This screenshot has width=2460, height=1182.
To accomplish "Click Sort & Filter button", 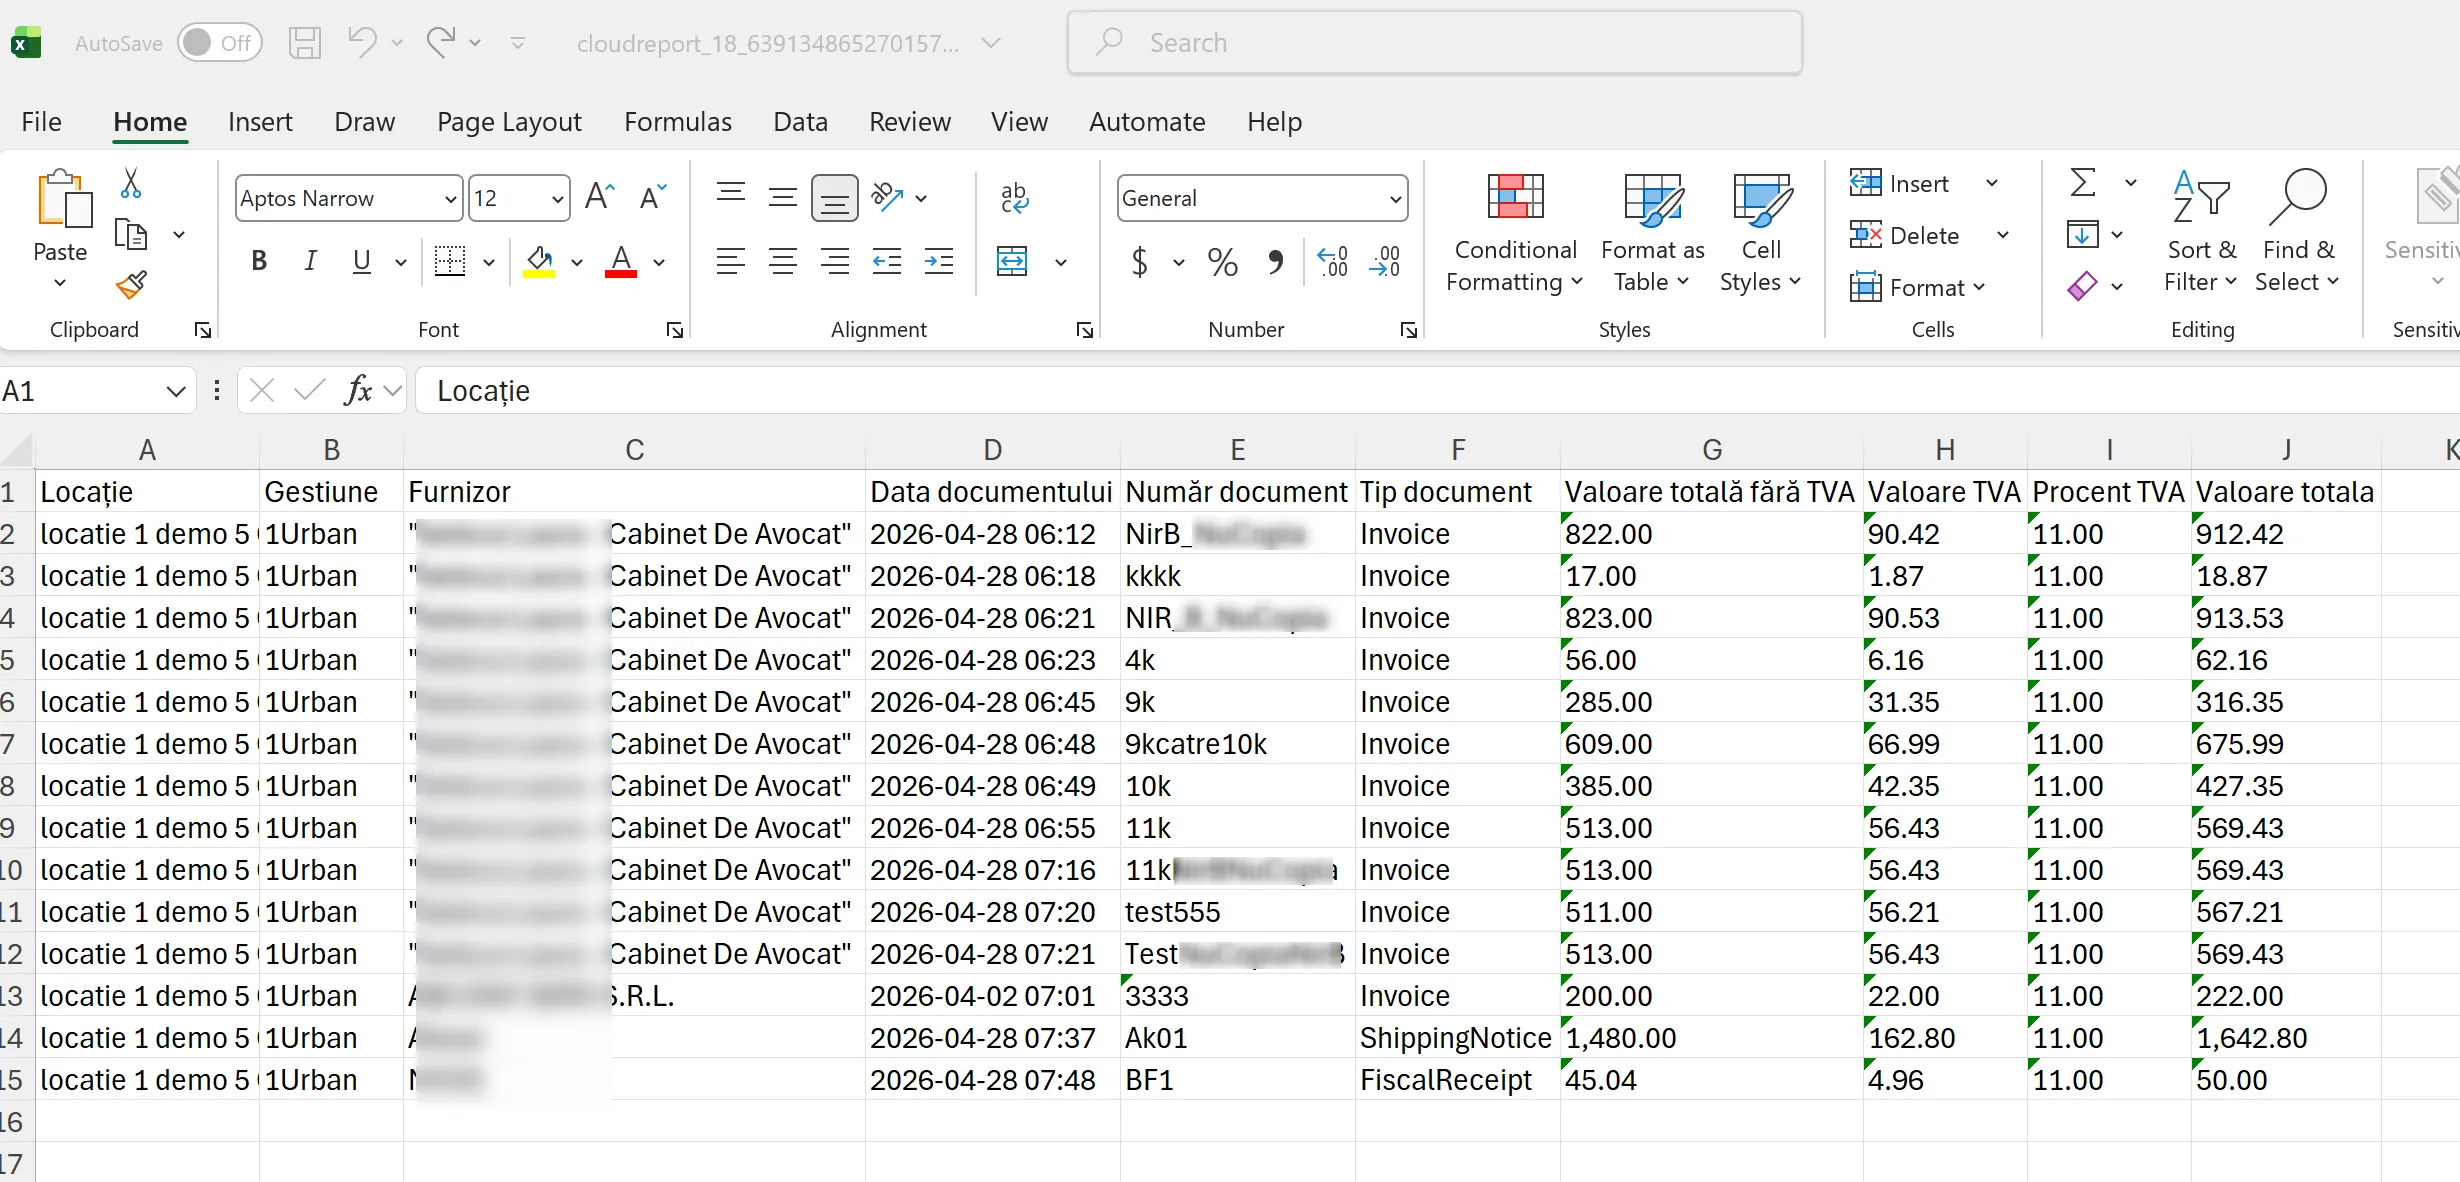I will pos(2201,233).
